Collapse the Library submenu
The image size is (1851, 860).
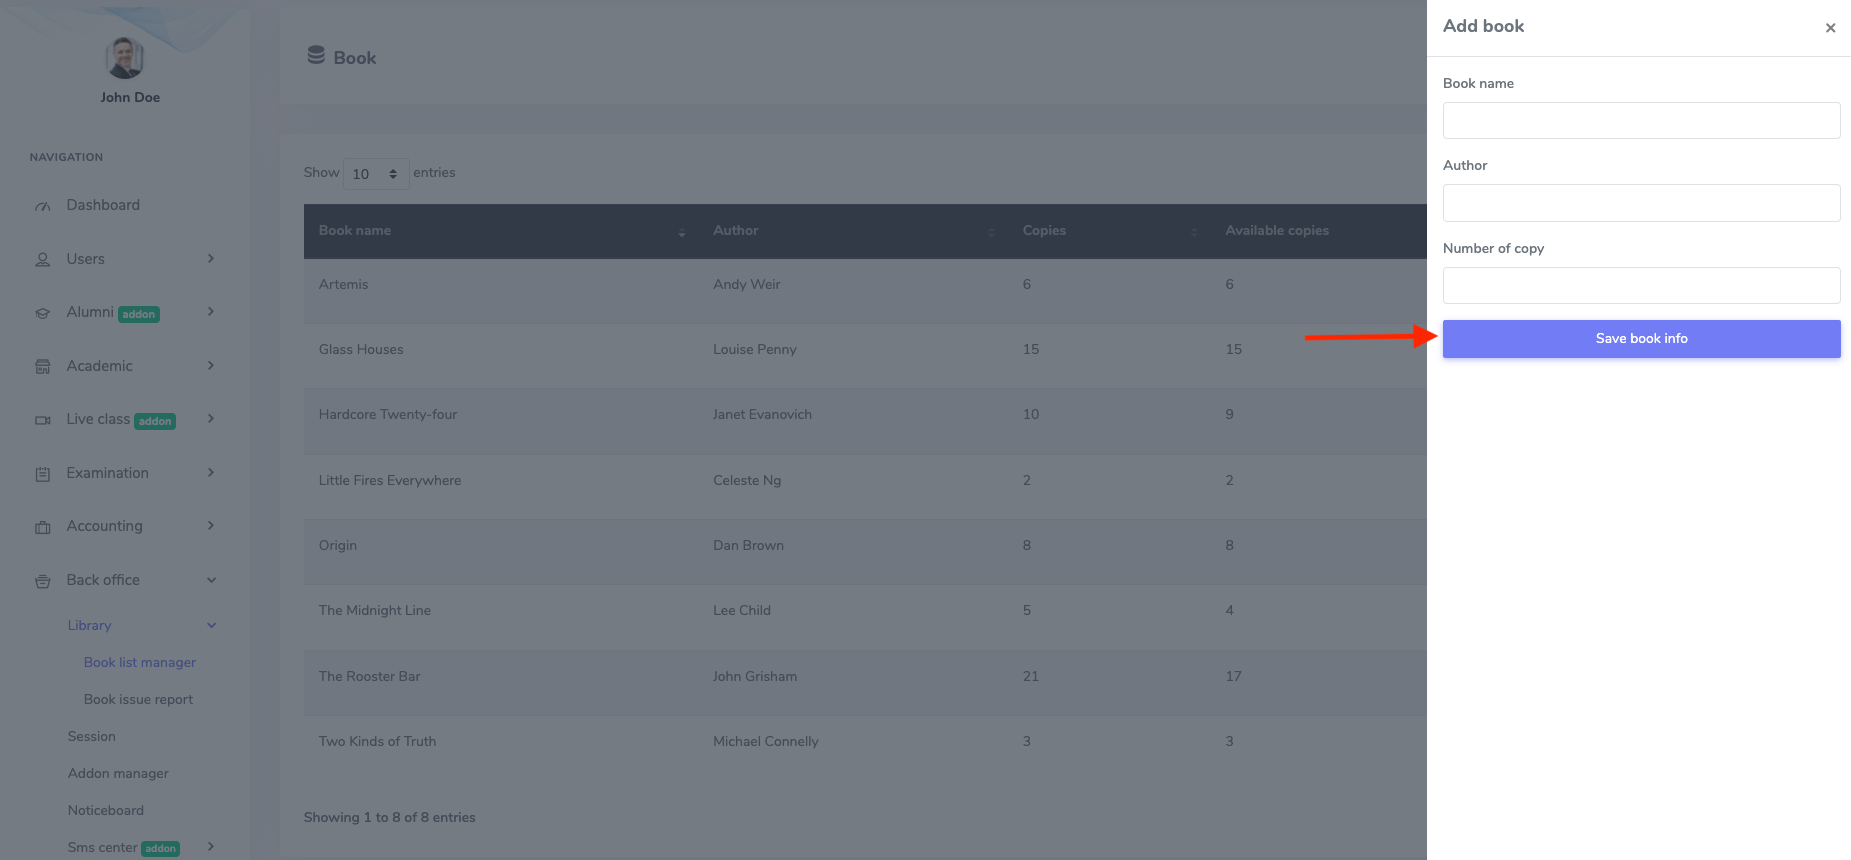point(211,626)
